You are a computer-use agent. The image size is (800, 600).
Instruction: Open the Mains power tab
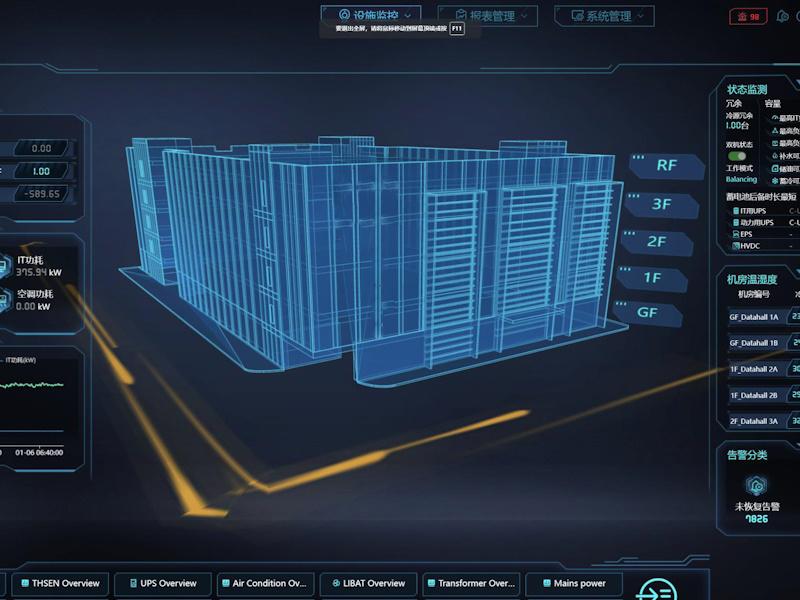pyautogui.click(x=574, y=583)
